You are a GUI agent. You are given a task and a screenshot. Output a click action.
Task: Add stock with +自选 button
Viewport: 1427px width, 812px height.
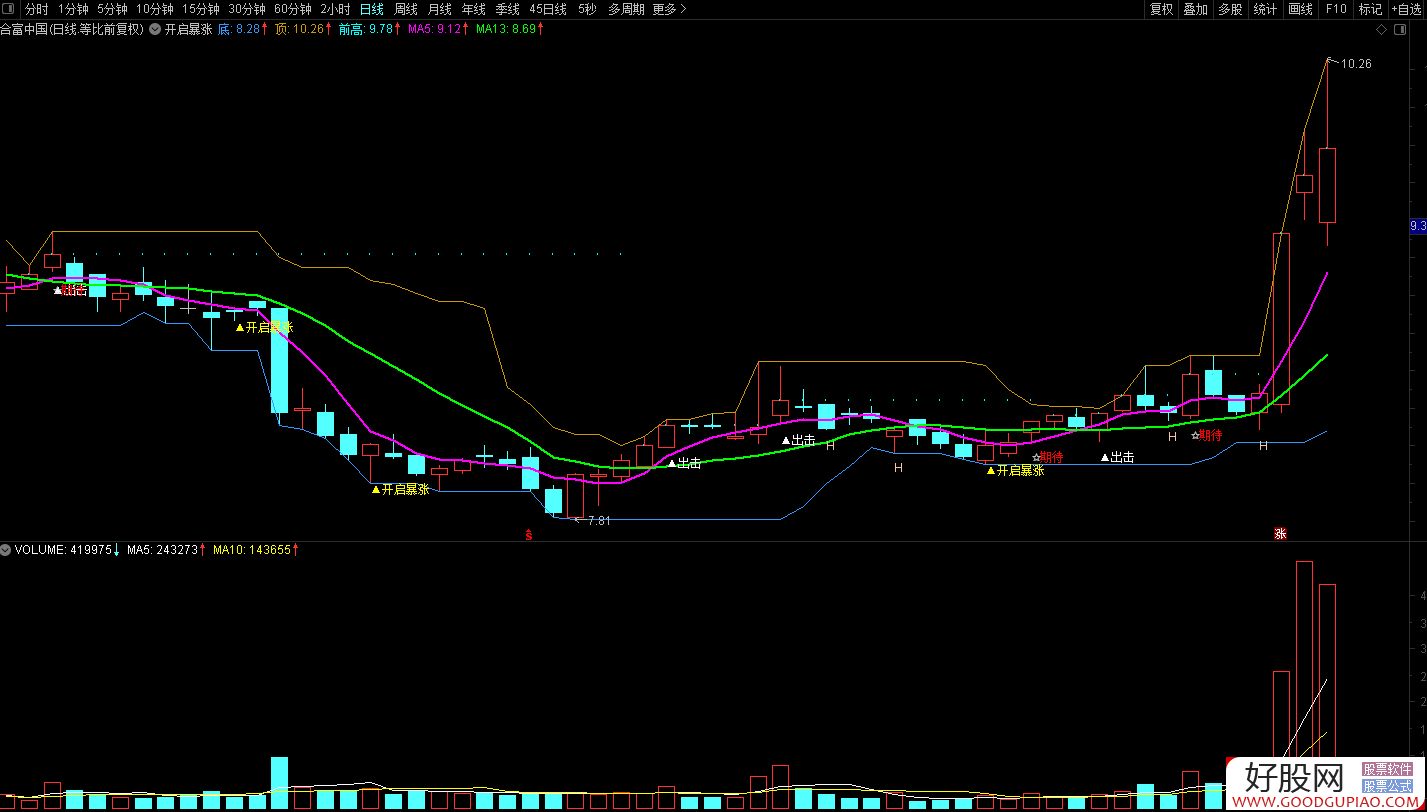click(1407, 9)
